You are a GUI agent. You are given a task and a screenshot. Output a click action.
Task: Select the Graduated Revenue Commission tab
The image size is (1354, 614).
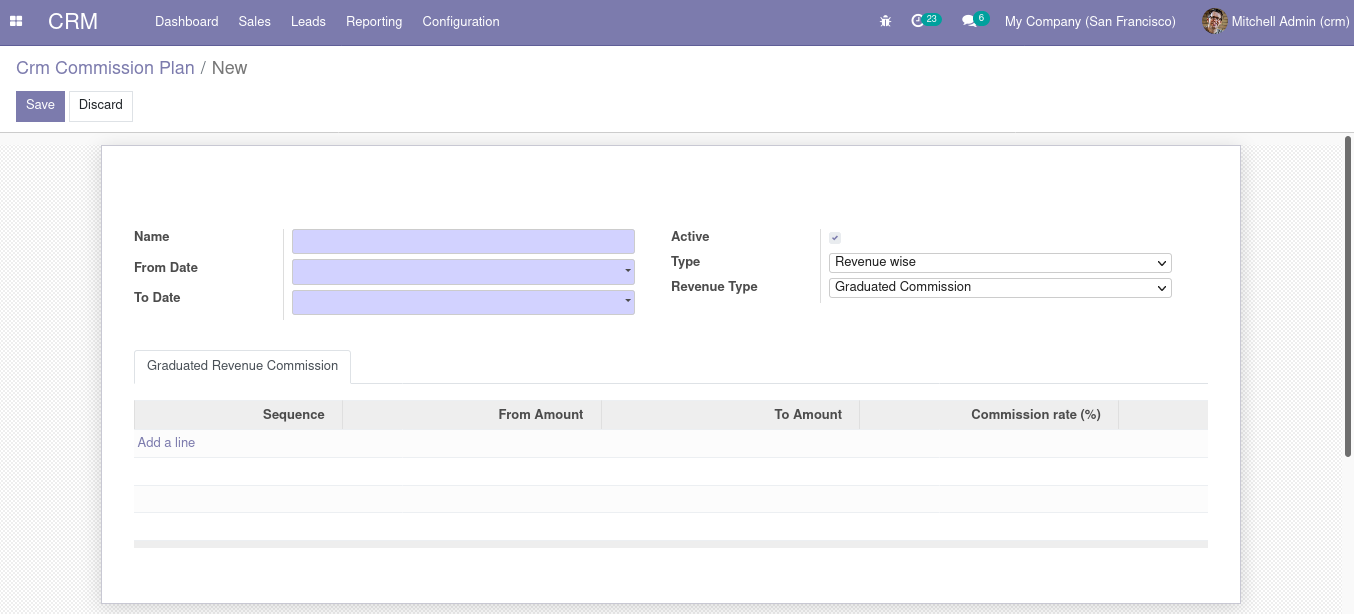[x=242, y=366]
